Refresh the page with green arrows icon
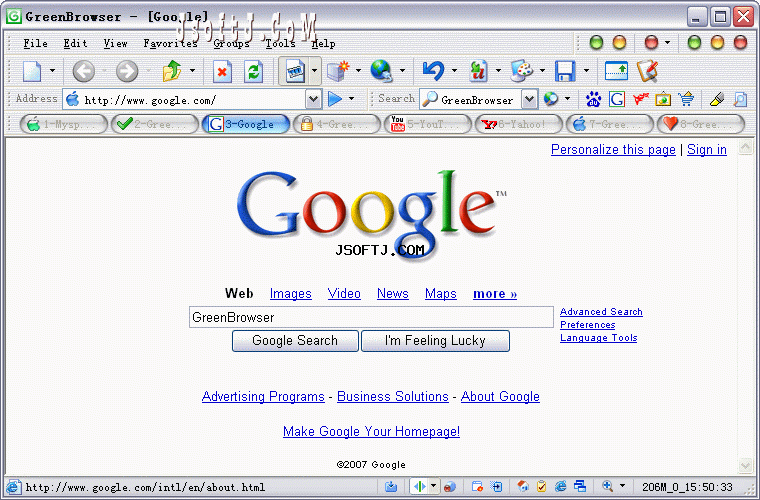760x500 pixels. point(253,72)
